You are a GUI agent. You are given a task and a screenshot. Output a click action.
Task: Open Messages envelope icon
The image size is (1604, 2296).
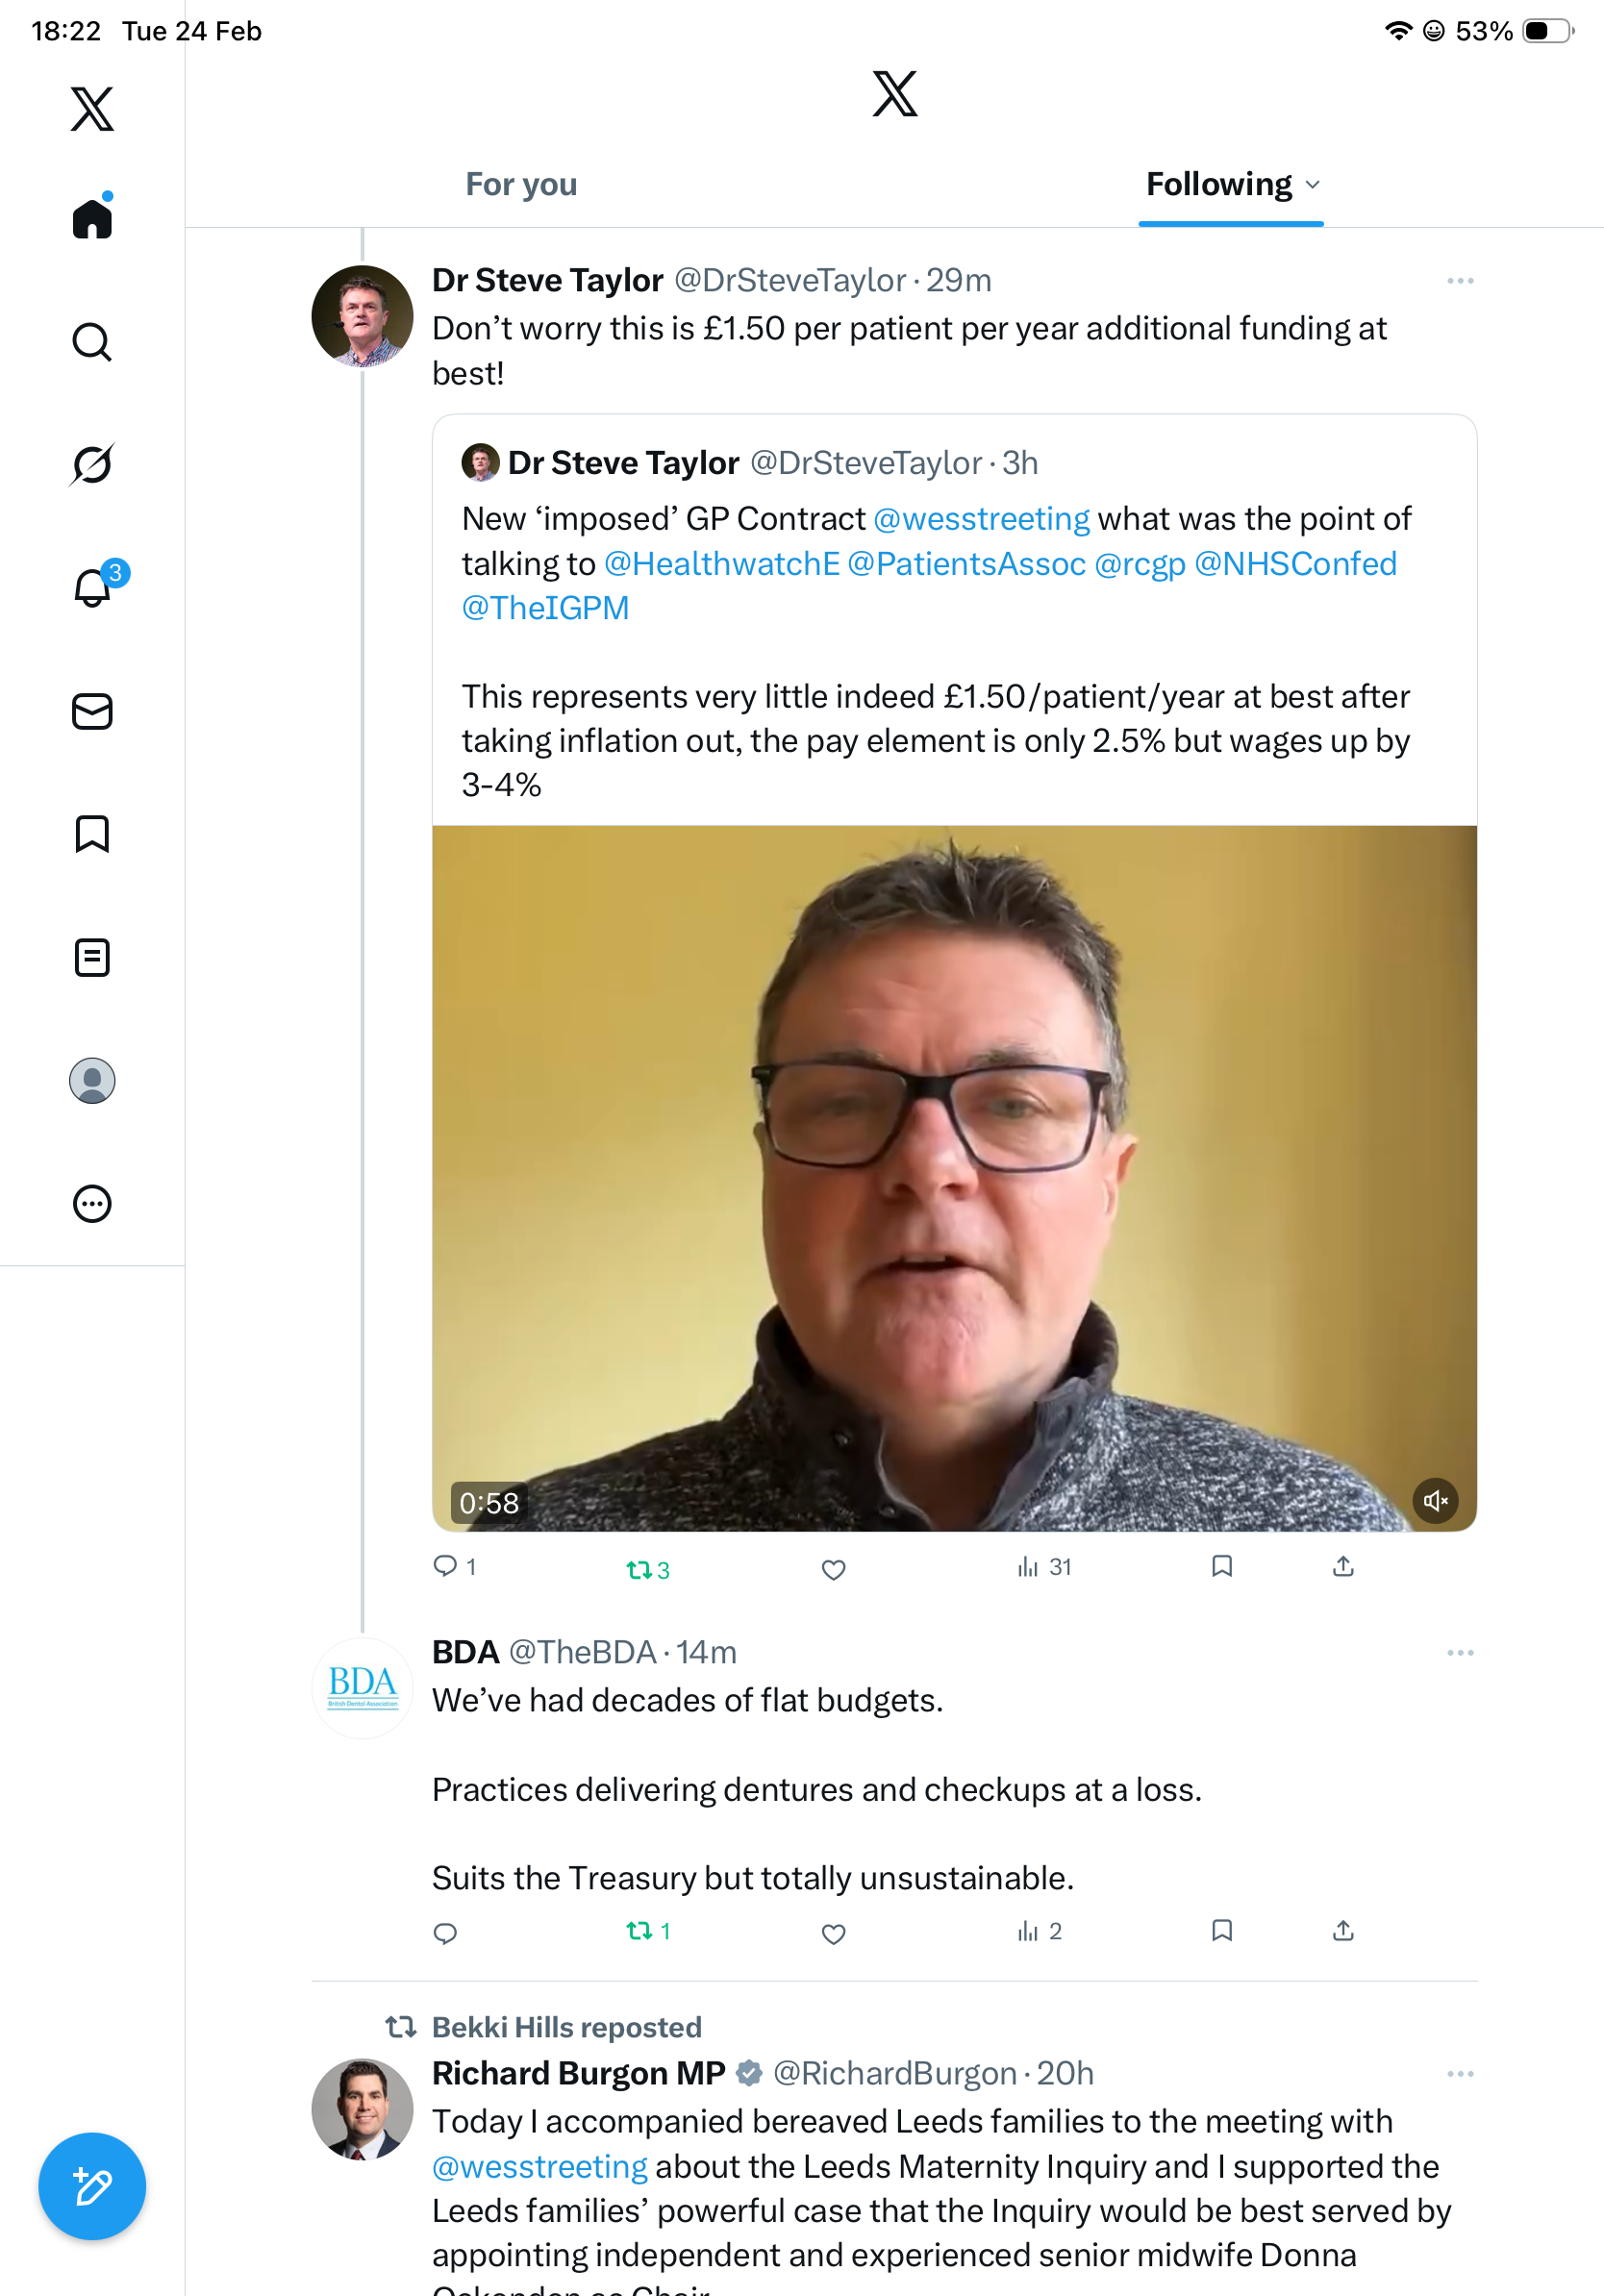click(92, 712)
